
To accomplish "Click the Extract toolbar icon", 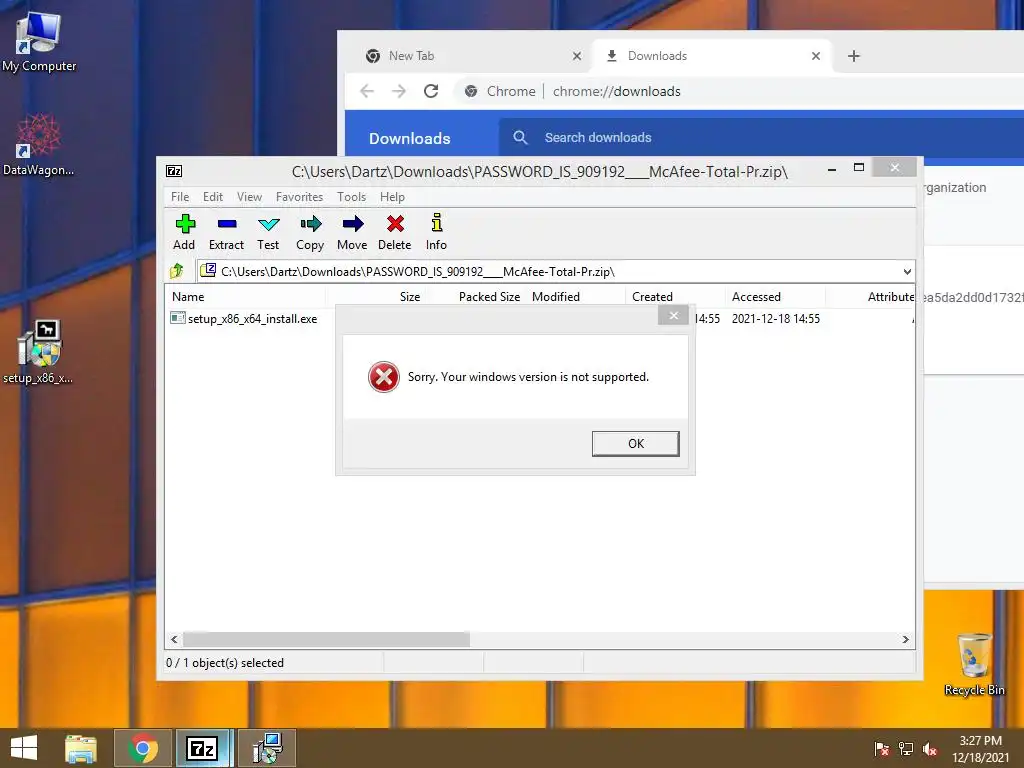I will point(226,232).
